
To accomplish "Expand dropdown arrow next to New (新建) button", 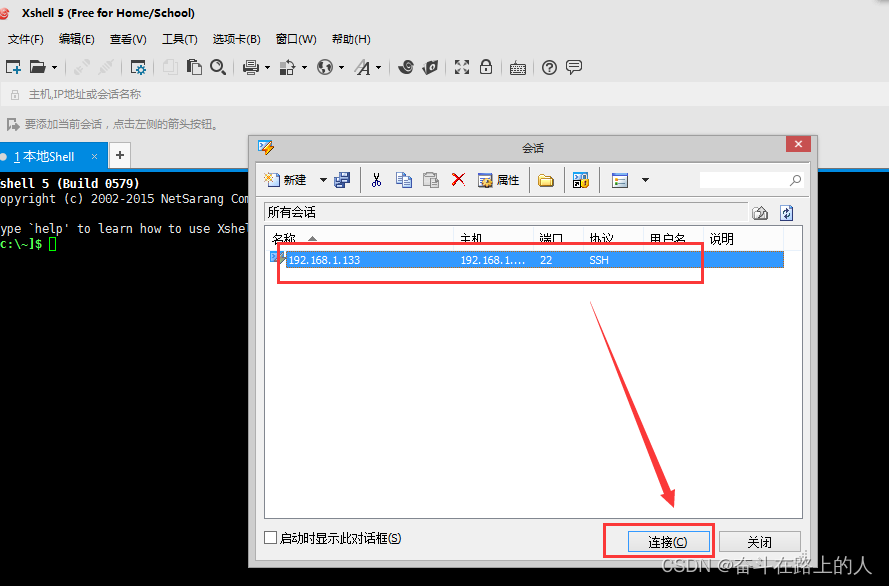I will click(323, 180).
